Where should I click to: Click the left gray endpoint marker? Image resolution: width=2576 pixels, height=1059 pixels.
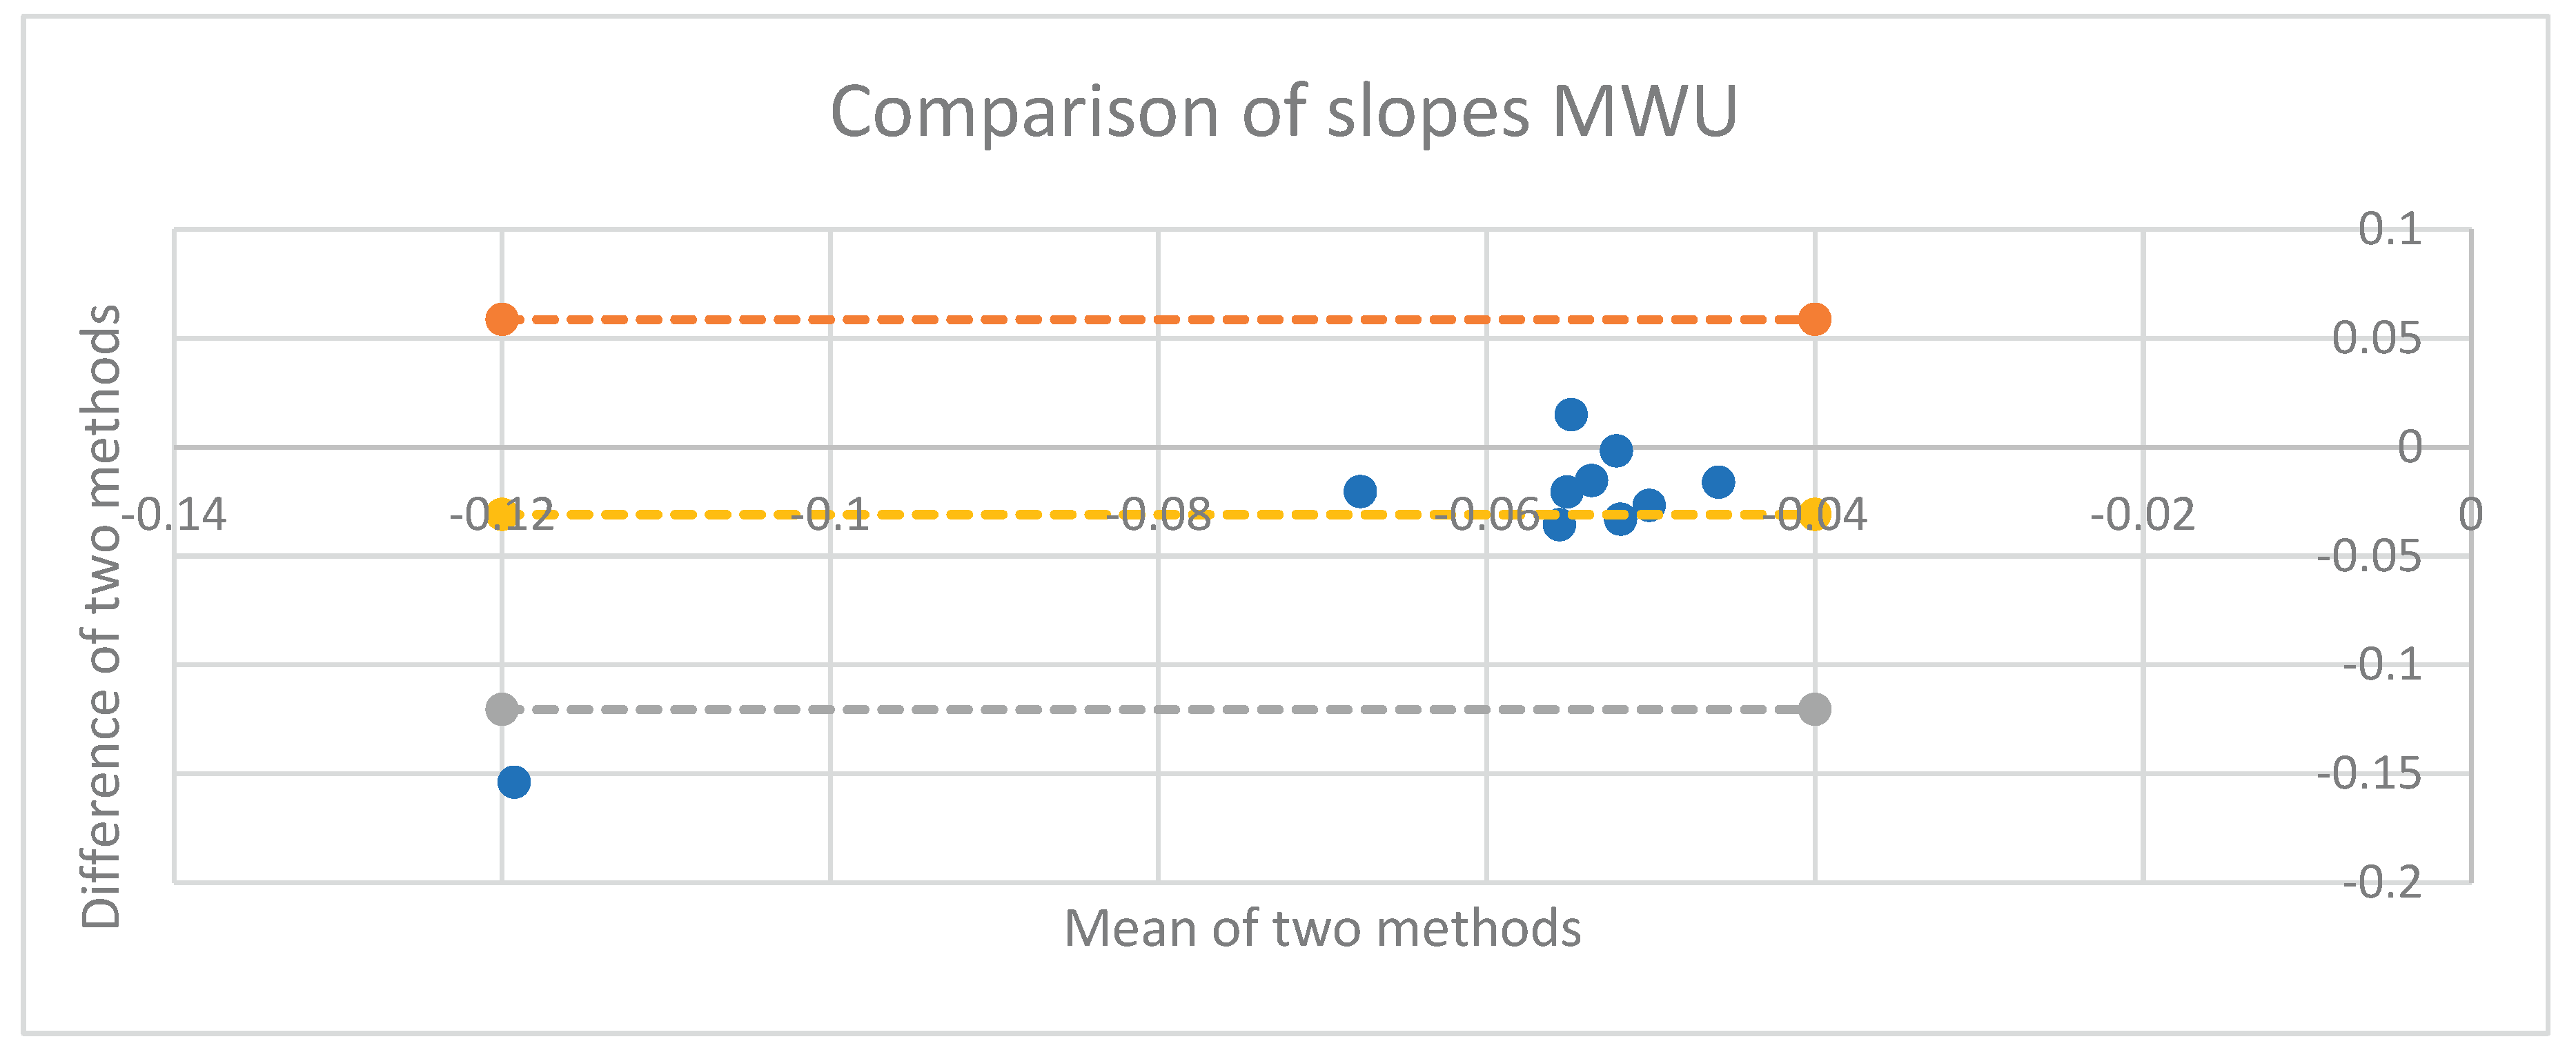tap(502, 710)
